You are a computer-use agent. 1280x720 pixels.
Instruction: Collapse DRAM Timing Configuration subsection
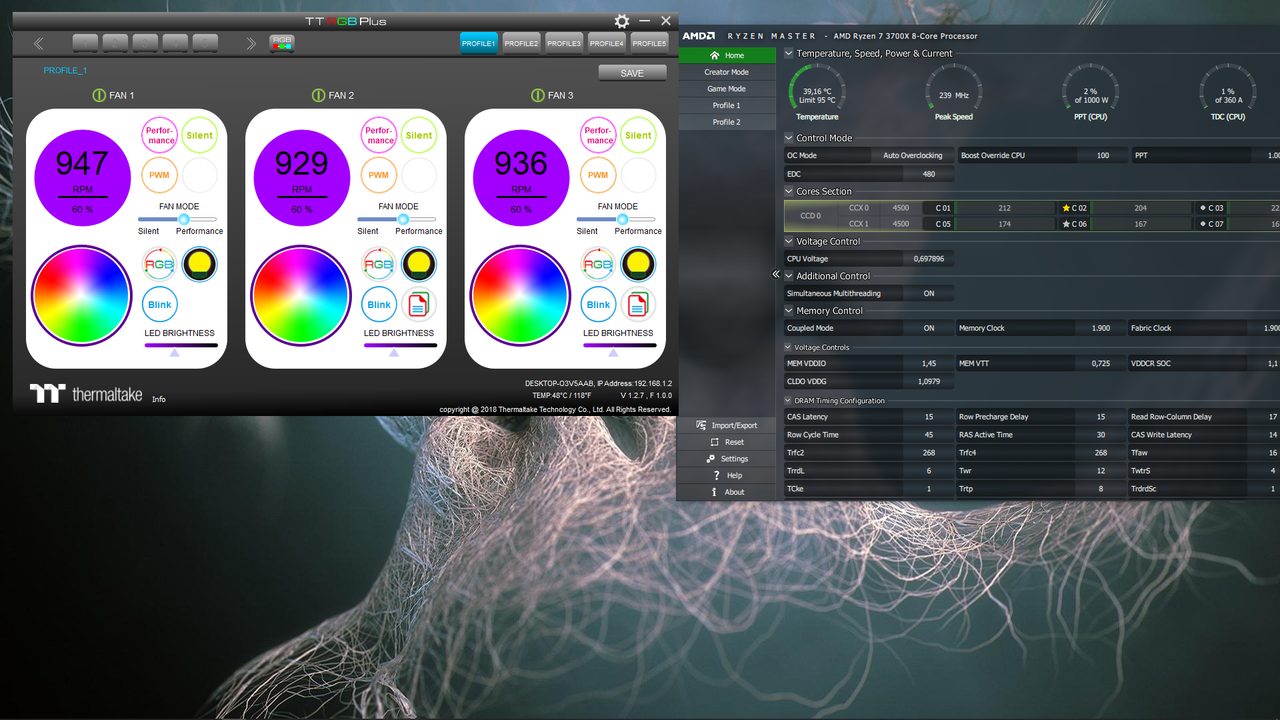click(x=789, y=401)
